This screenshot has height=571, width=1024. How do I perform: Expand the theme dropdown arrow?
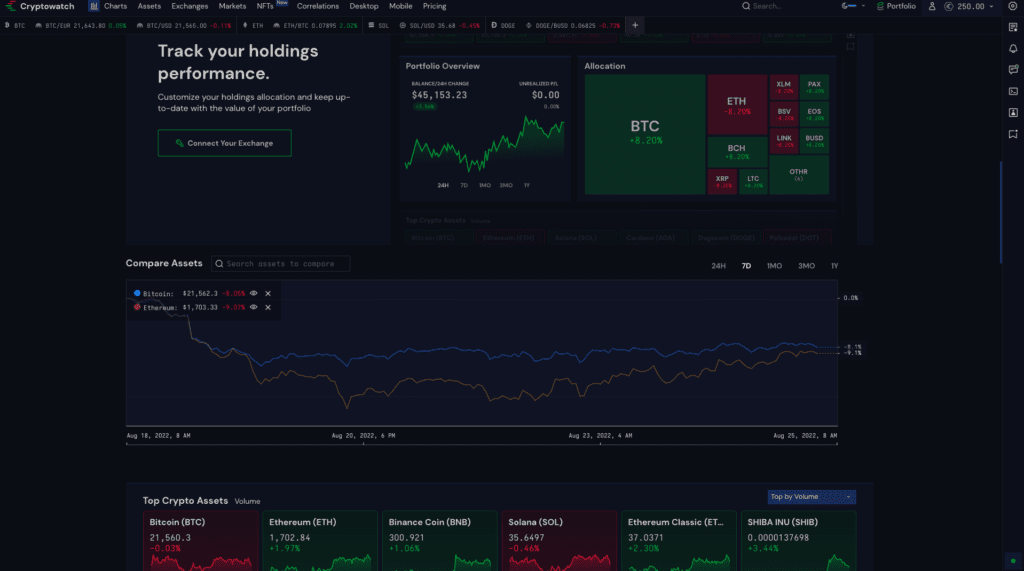click(x=863, y=6)
